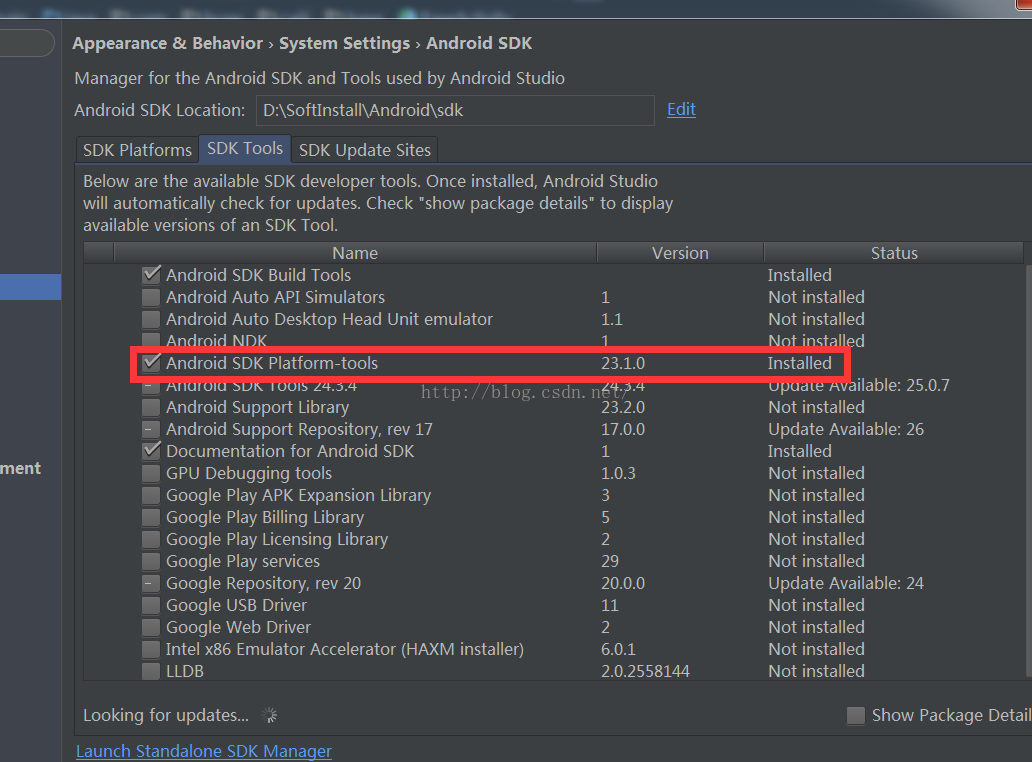Check LLDB checkbox
Viewport: 1032px width, 762px height.
pos(151,671)
